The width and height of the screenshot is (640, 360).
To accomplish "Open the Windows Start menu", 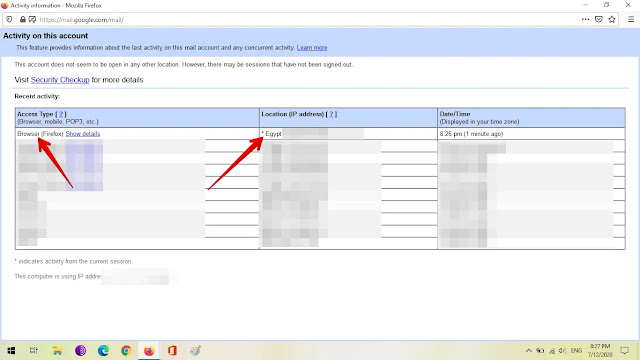I will point(11,351).
